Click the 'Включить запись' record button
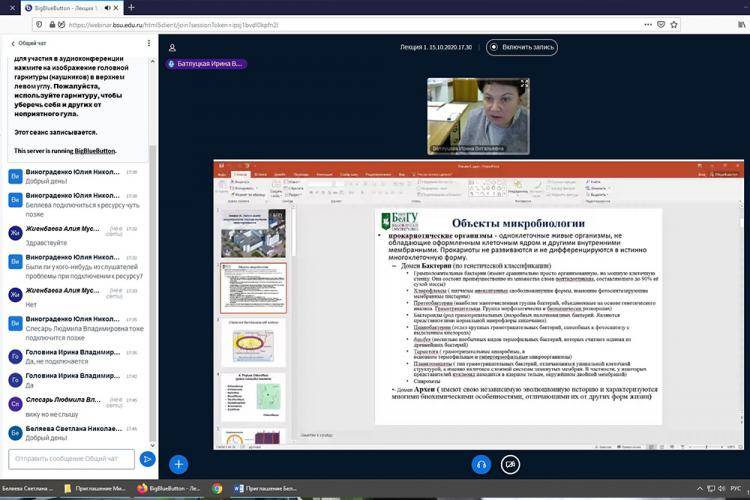 click(x=521, y=47)
